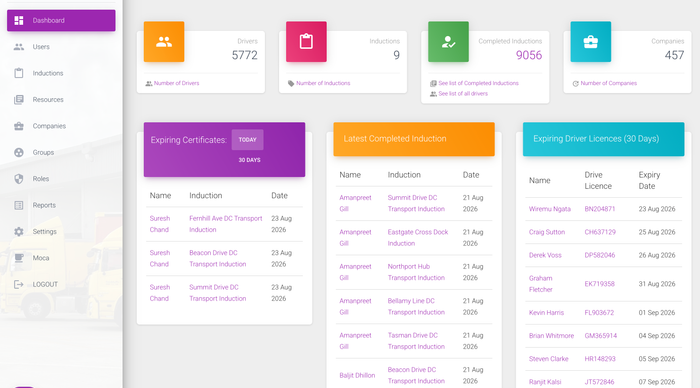Click the Roles shield icon in sidebar
The height and width of the screenshot is (388, 700).
pyautogui.click(x=19, y=179)
